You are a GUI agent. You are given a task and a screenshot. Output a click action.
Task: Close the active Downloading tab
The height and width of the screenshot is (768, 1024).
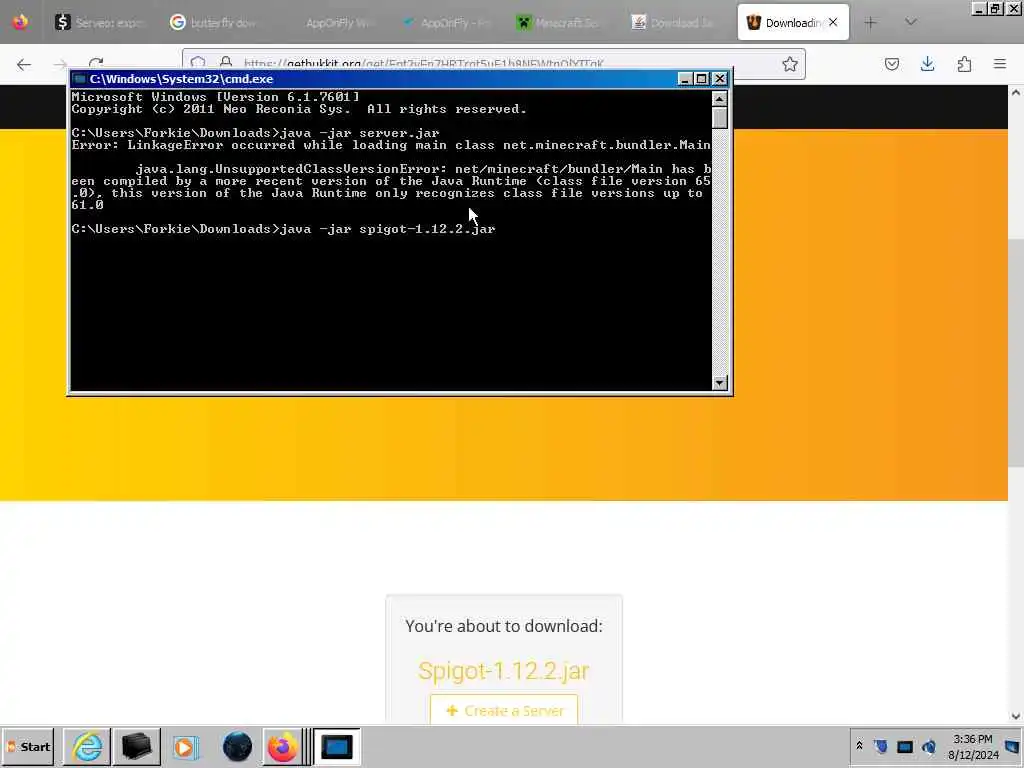point(833,22)
